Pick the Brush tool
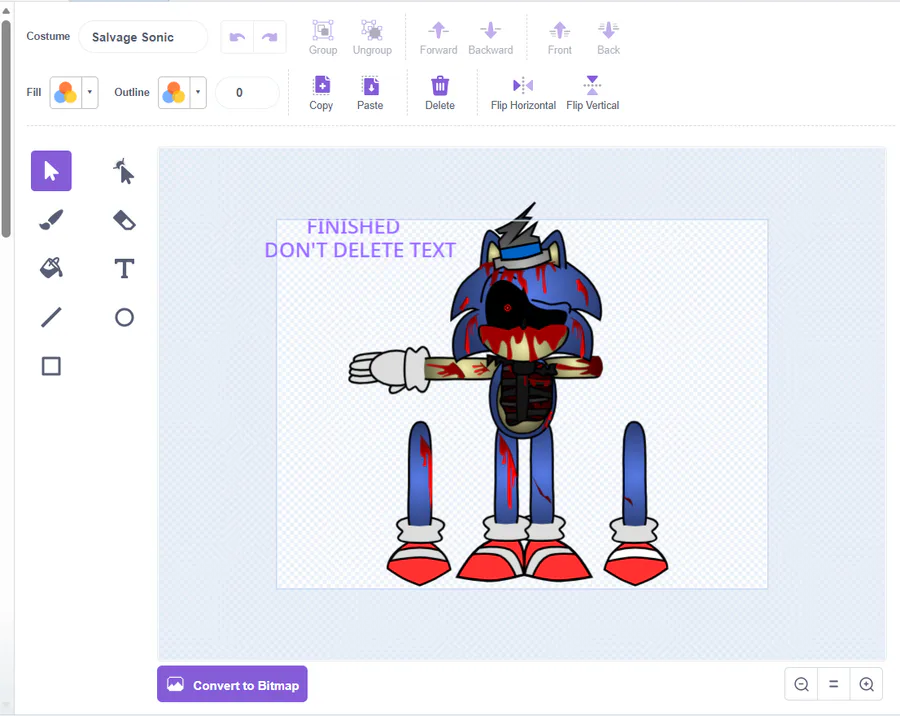This screenshot has height=716, width=900. 51,220
